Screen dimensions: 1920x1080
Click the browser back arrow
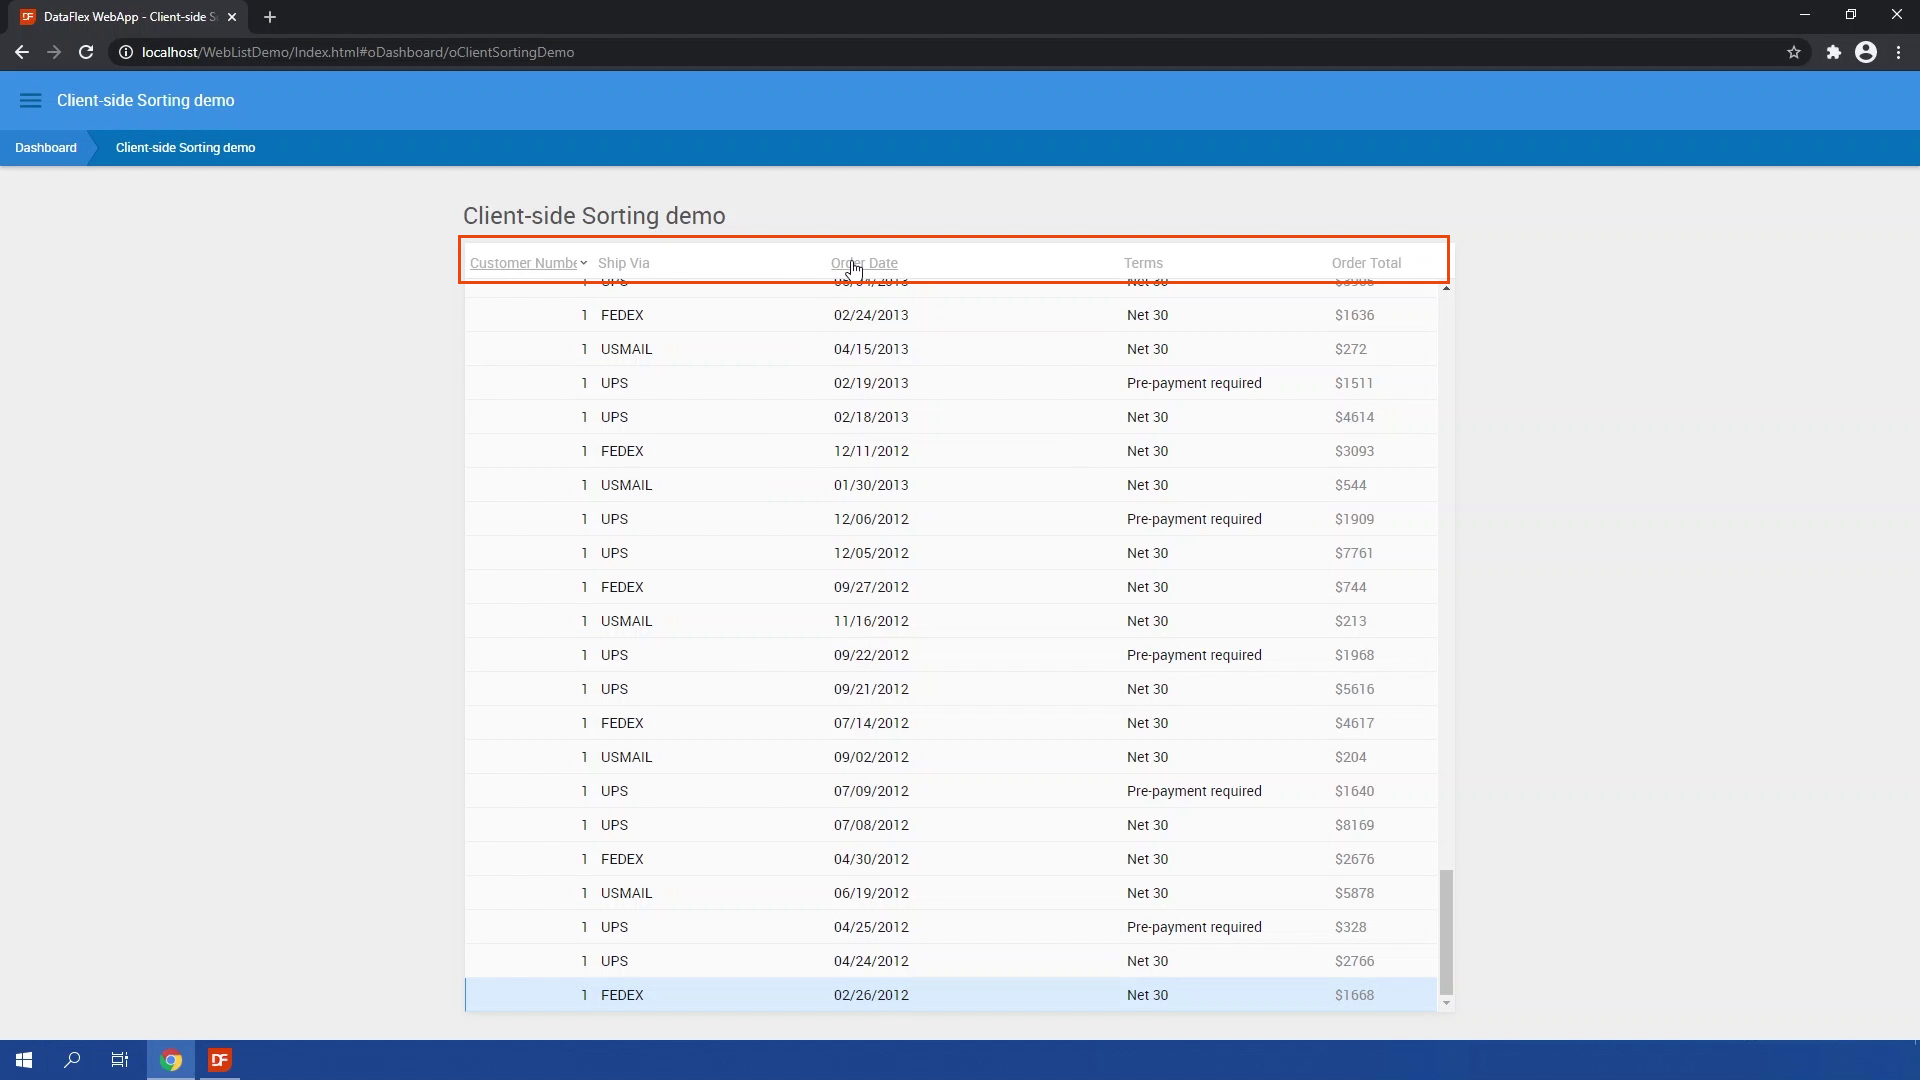(x=22, y=52)
